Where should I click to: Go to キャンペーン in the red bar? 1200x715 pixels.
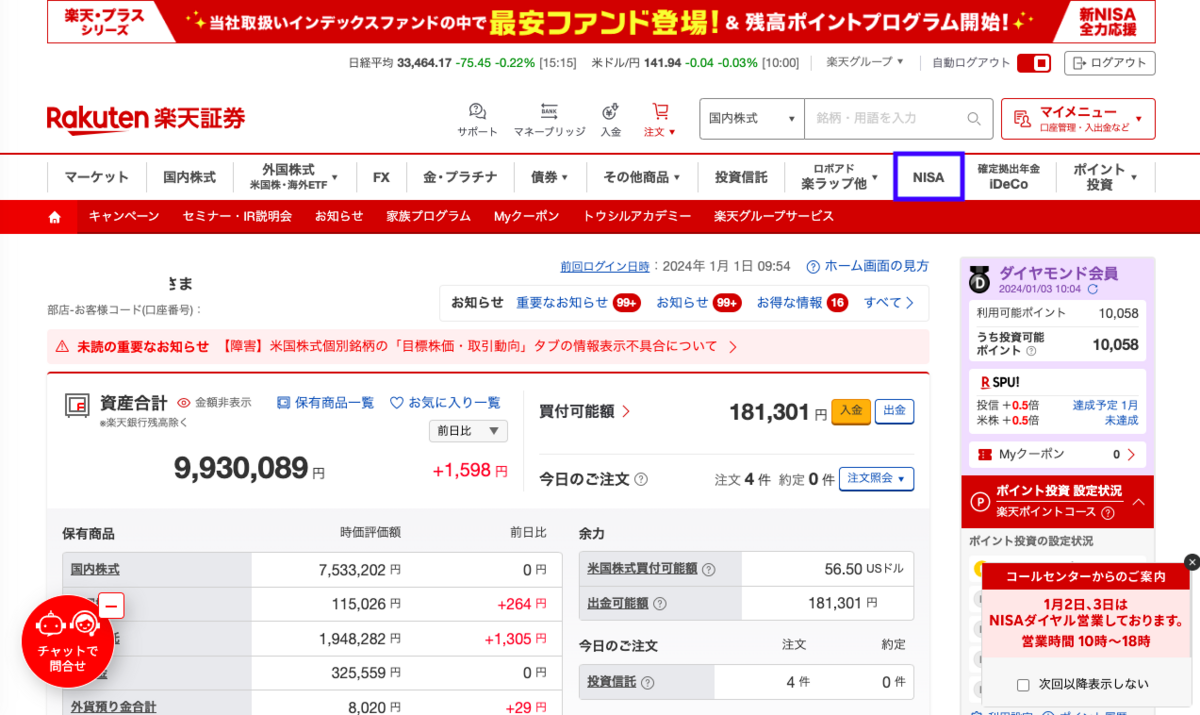pos(124,216)
